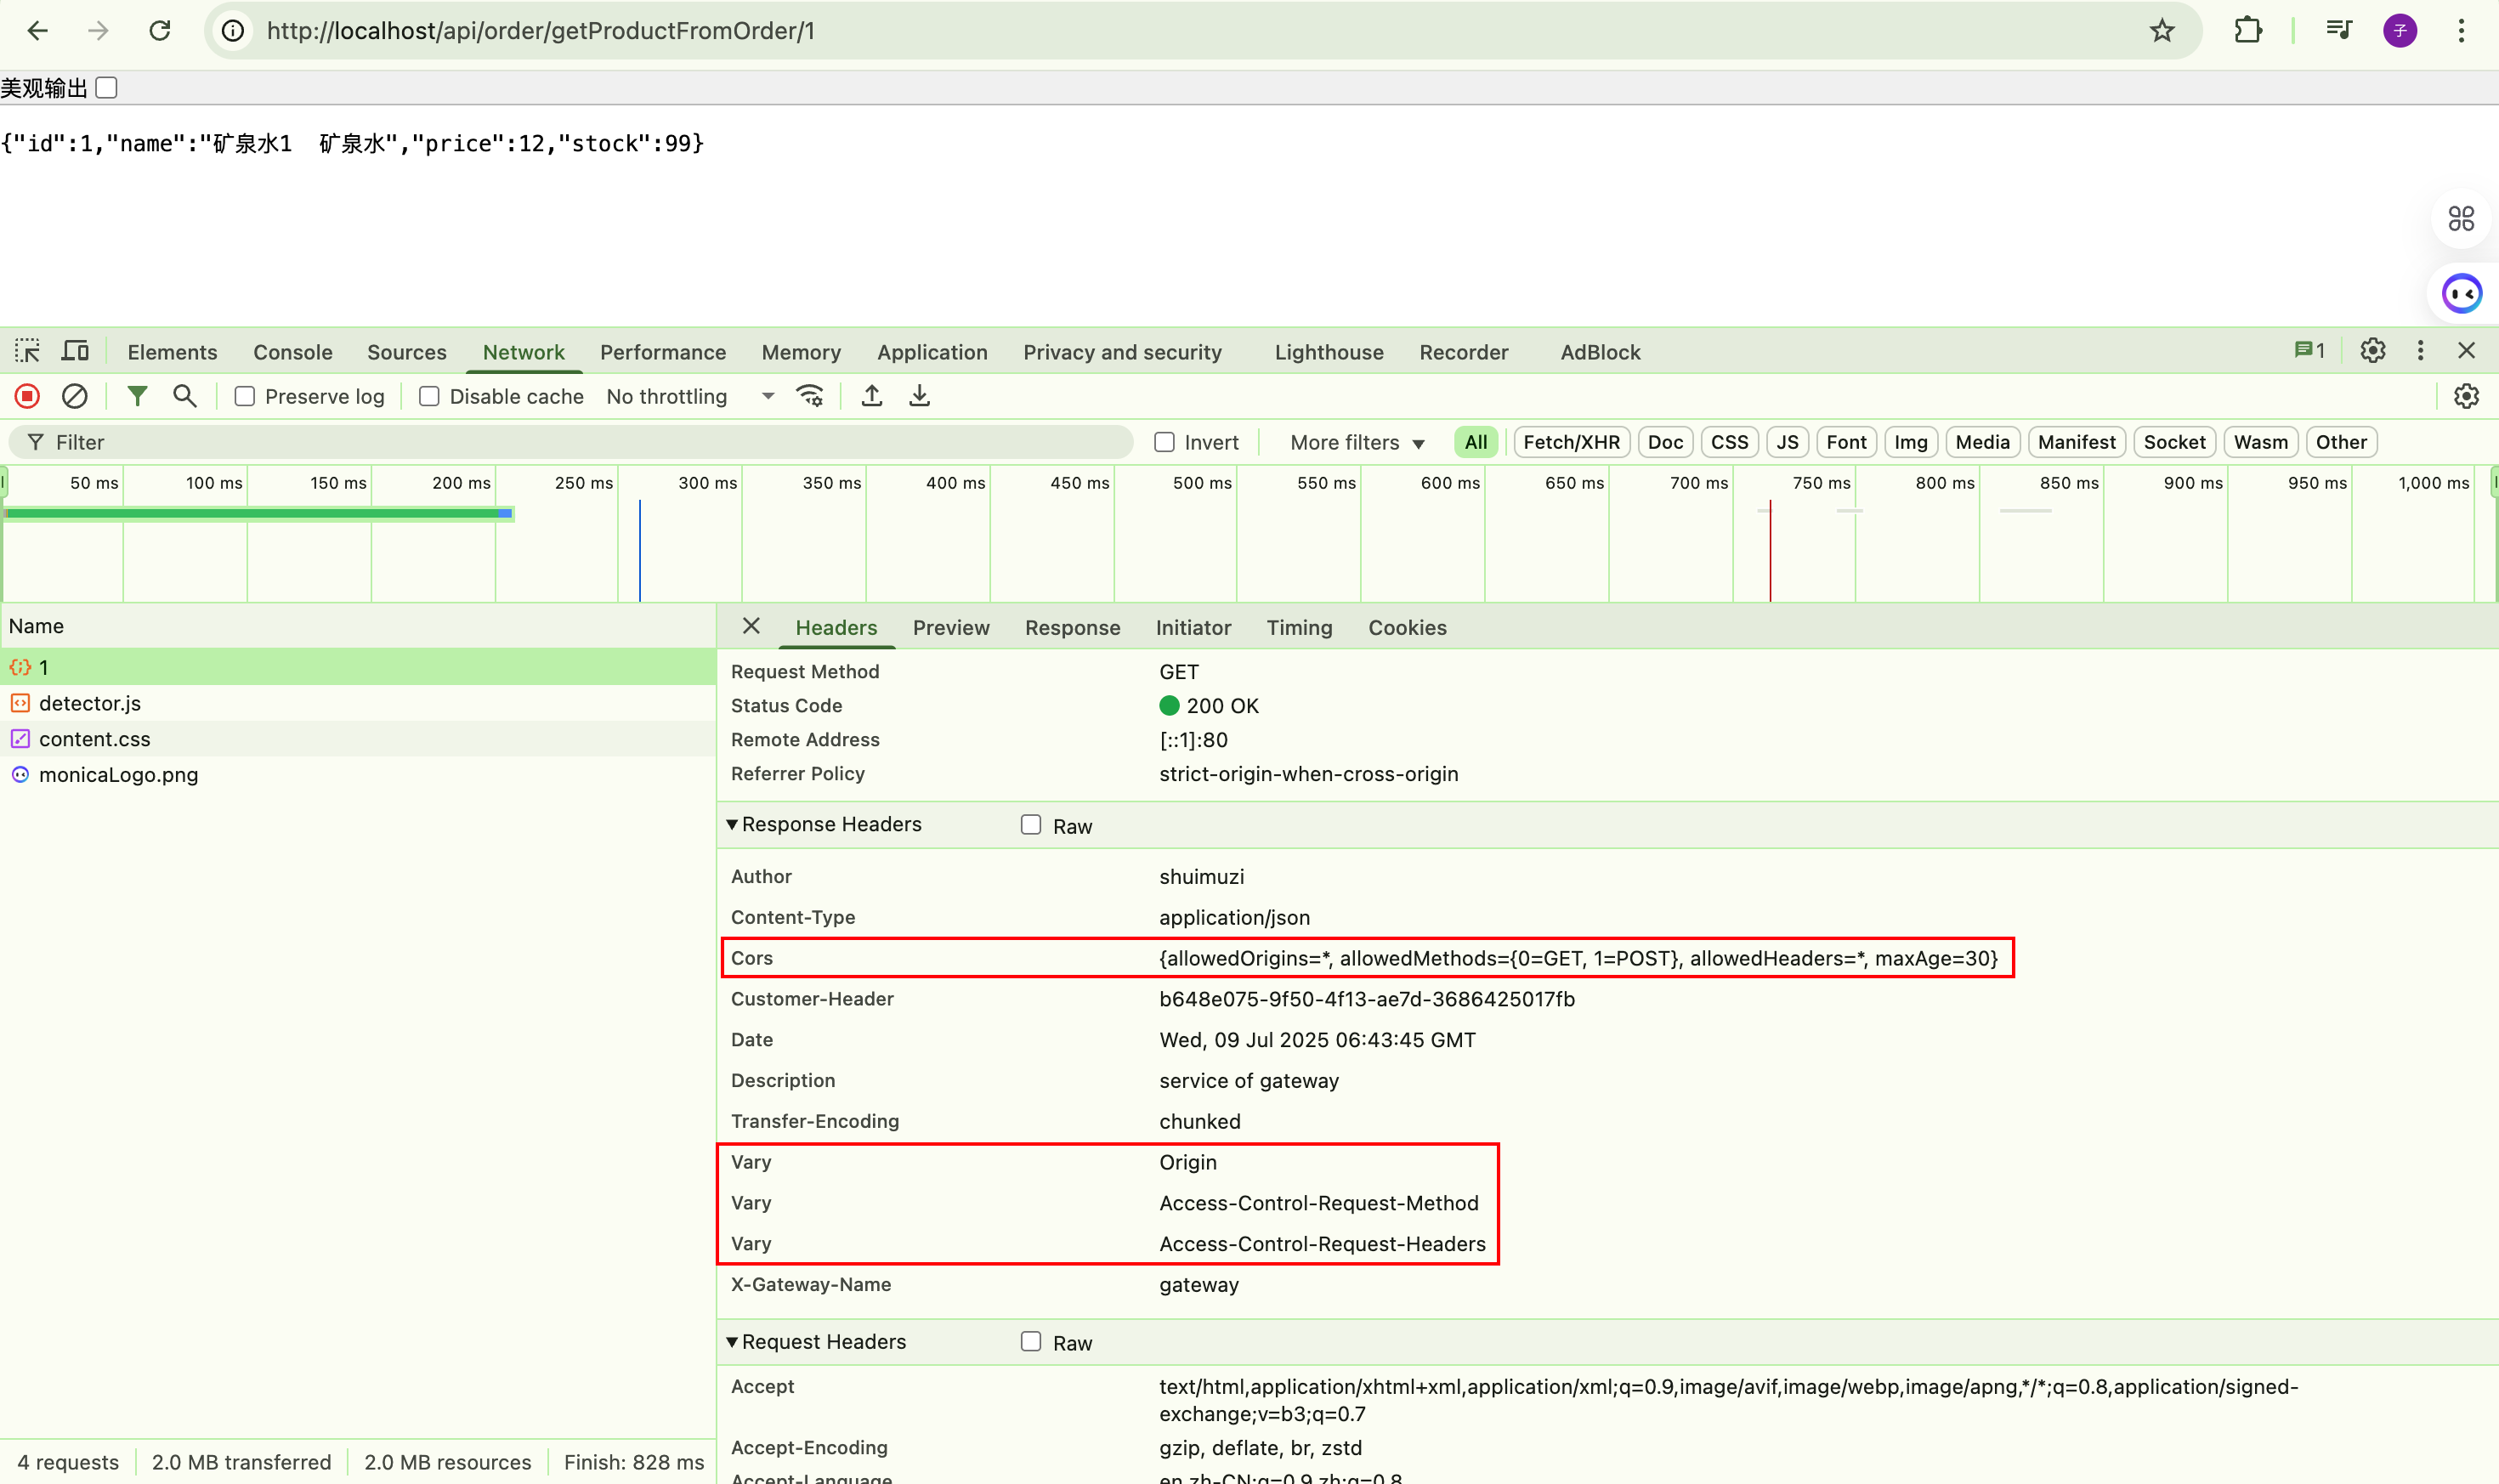The height and width of the screenshot is (1484, 2499).
Task: Export HAR file with download icon
Action: tap(919, 396)
